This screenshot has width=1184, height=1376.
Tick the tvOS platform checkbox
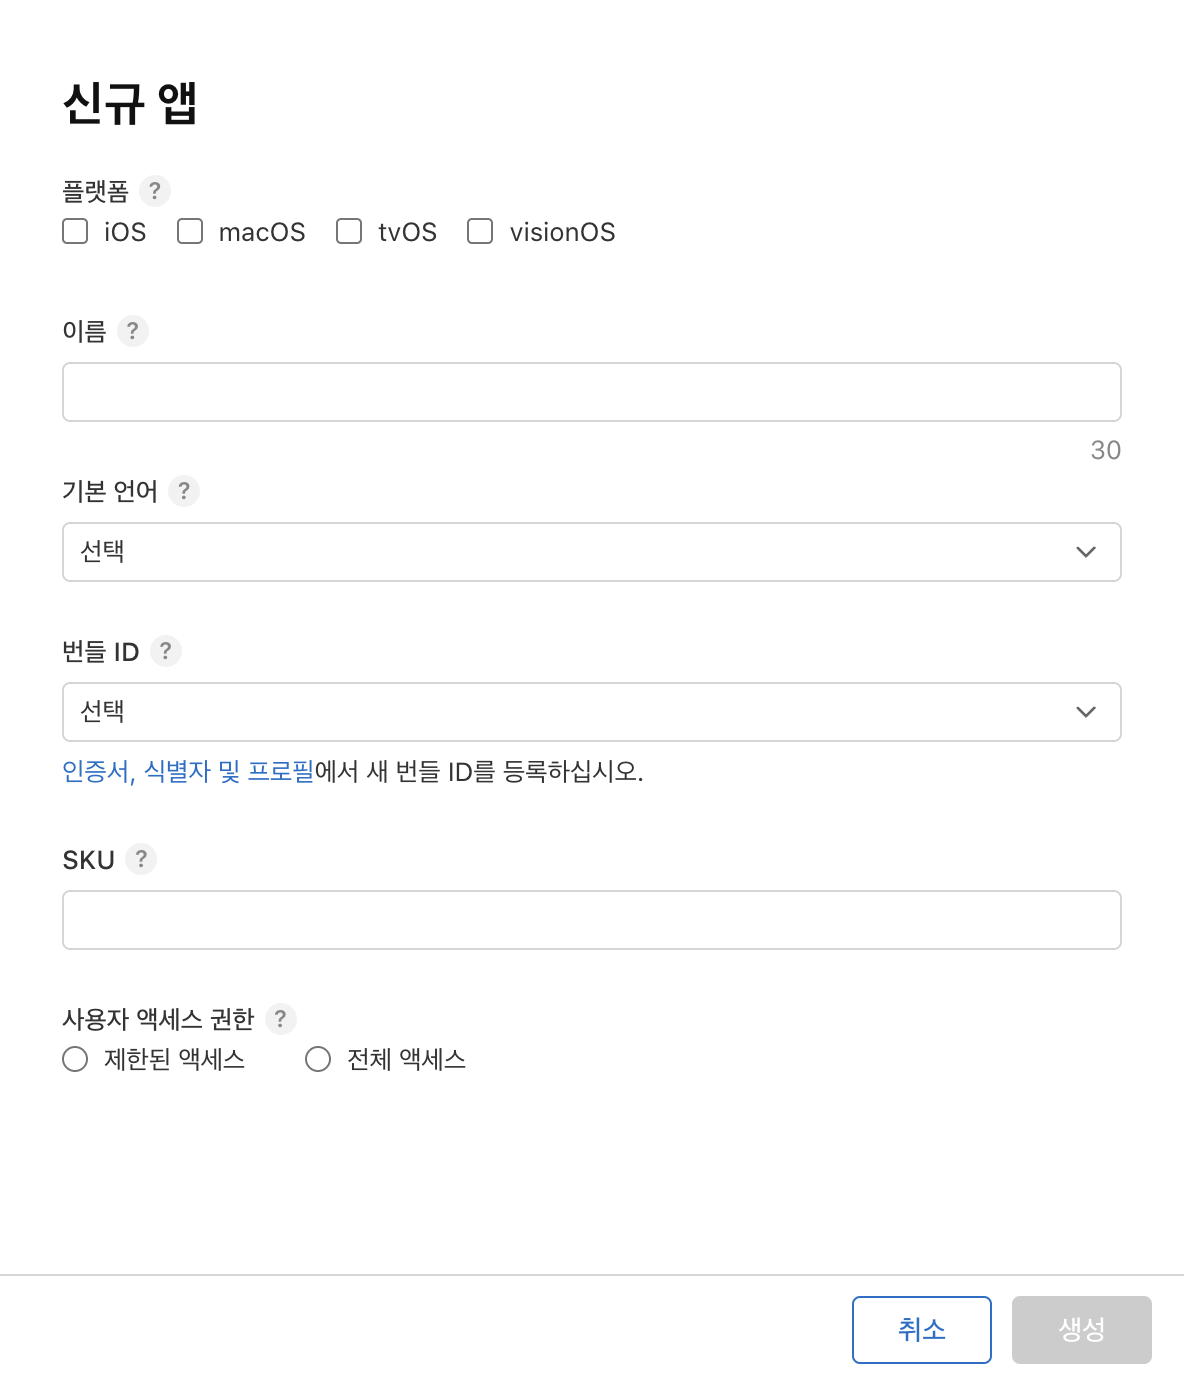[349, 232]
